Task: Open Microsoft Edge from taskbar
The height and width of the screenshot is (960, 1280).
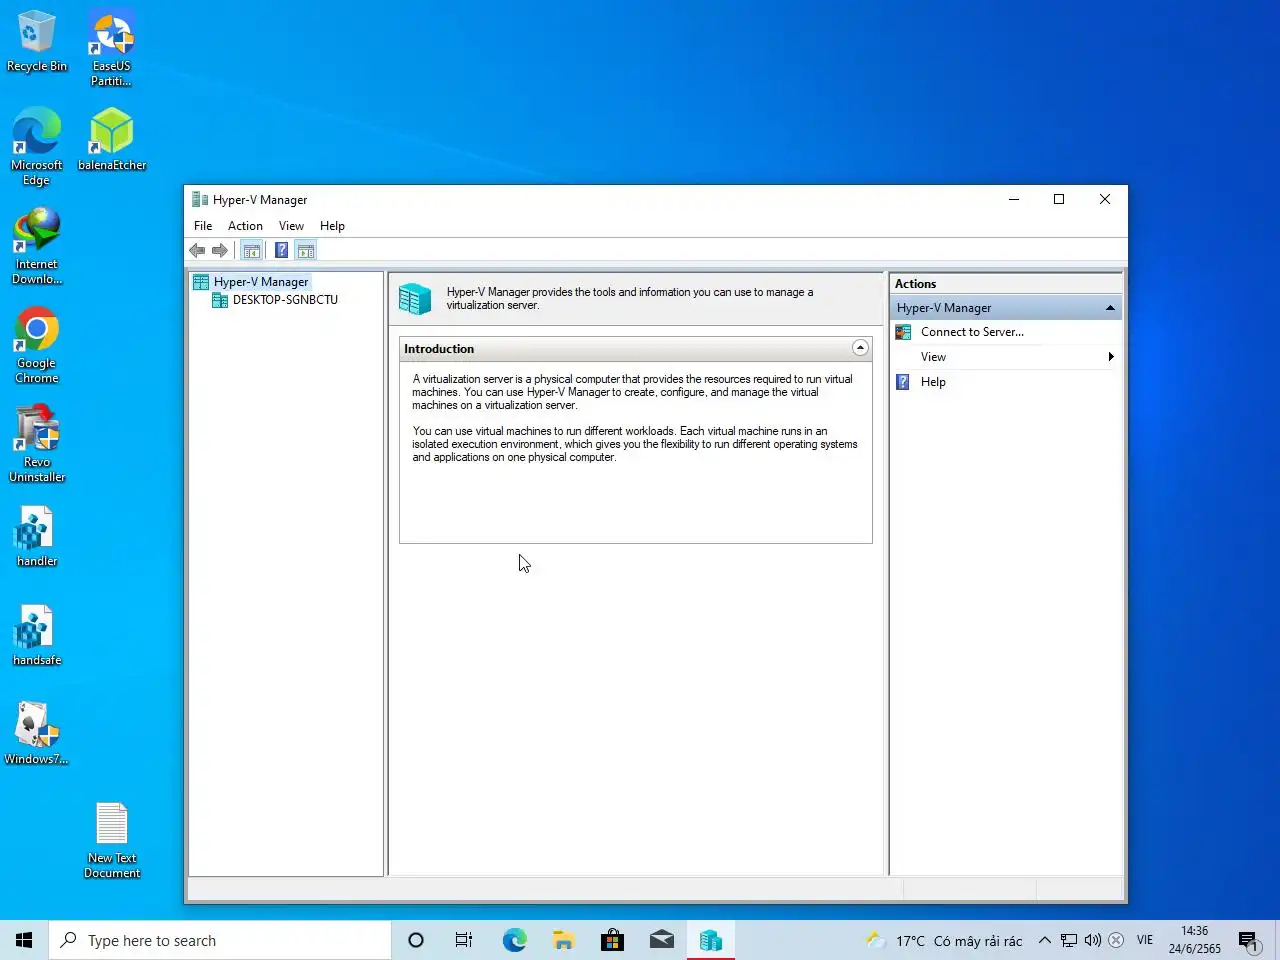Action: pyautogui.click(x=514, y=940)
